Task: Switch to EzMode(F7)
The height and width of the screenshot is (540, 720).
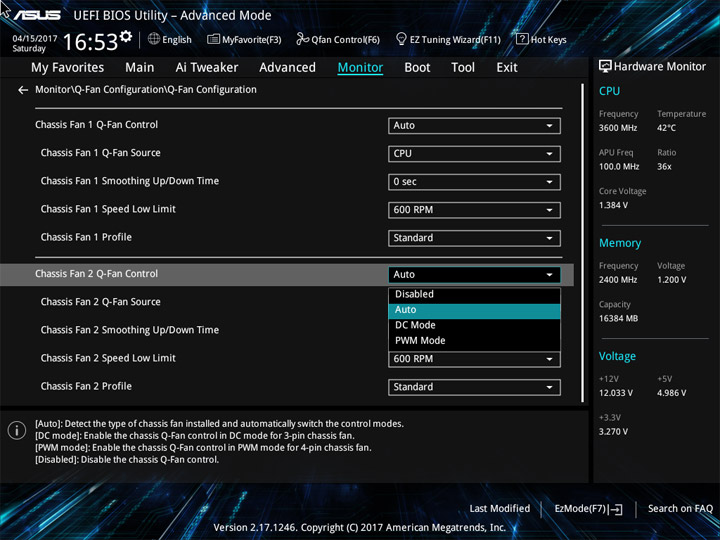Action: pos(589,509)
